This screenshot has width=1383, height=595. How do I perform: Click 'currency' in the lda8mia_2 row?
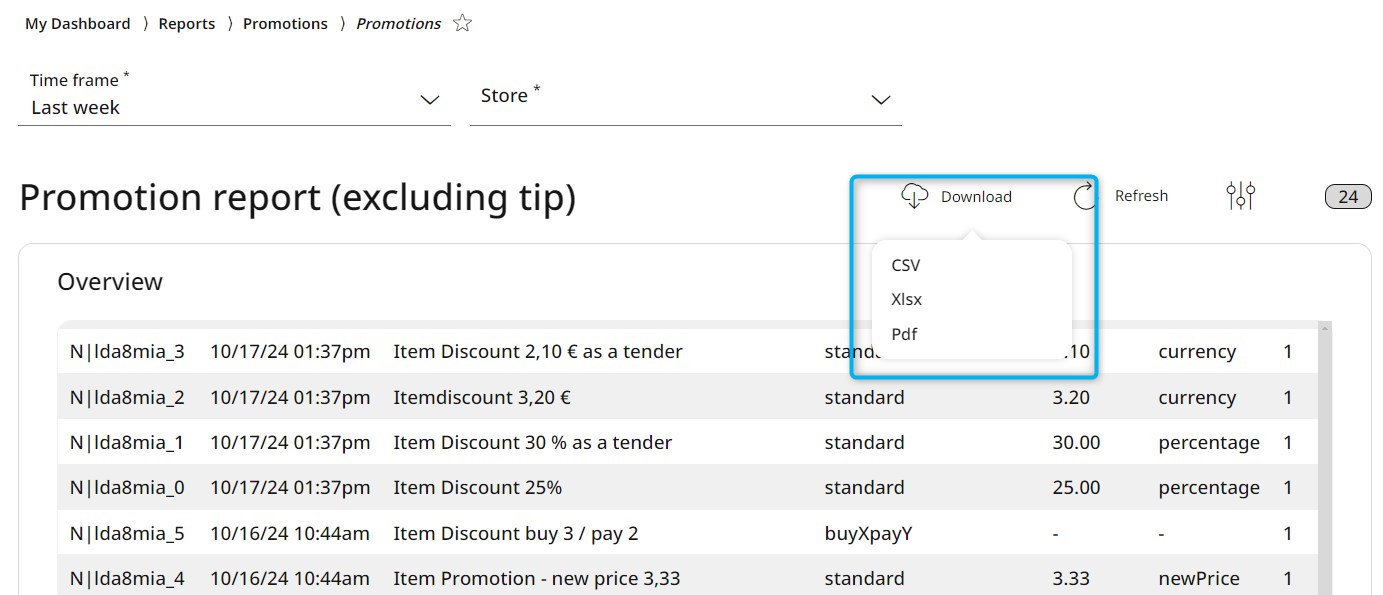tap(1197, 397)
